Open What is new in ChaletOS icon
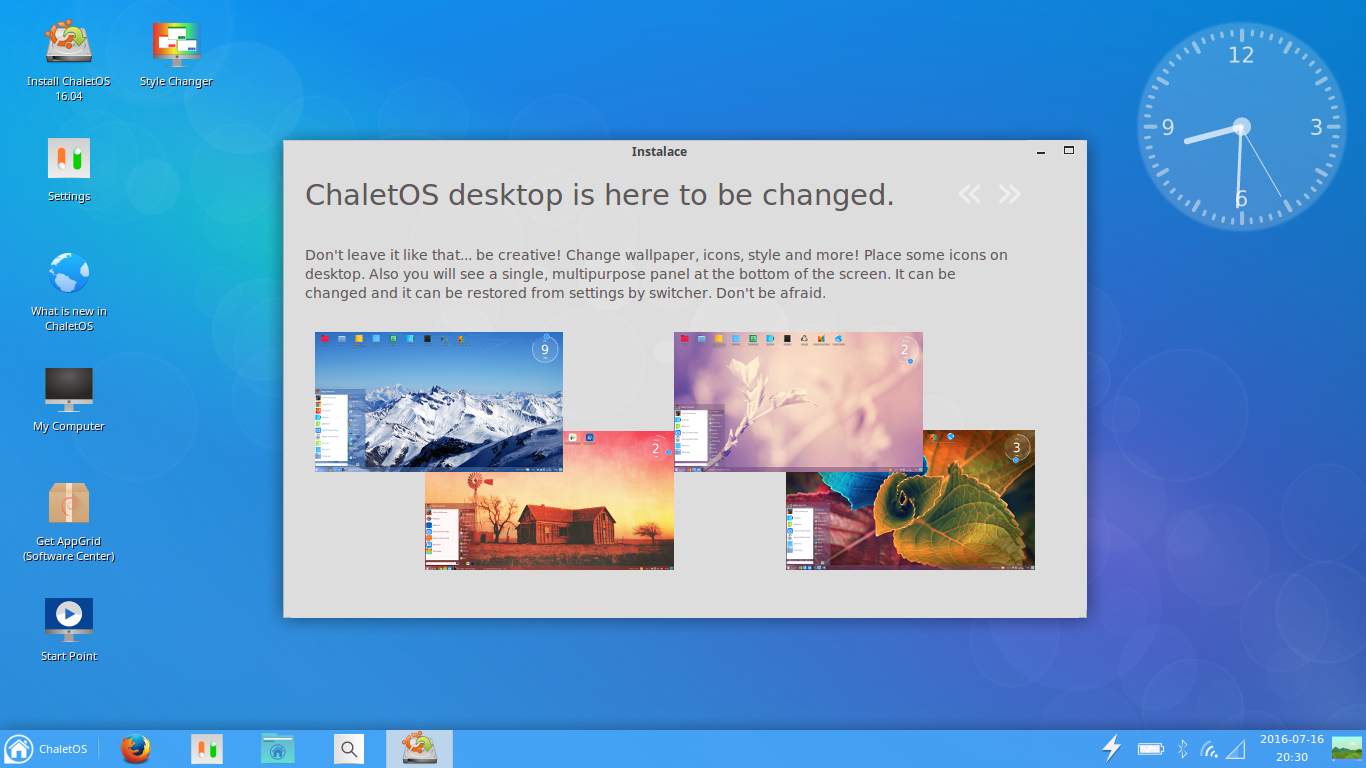The image size is (1366, 768). (69, 290)
